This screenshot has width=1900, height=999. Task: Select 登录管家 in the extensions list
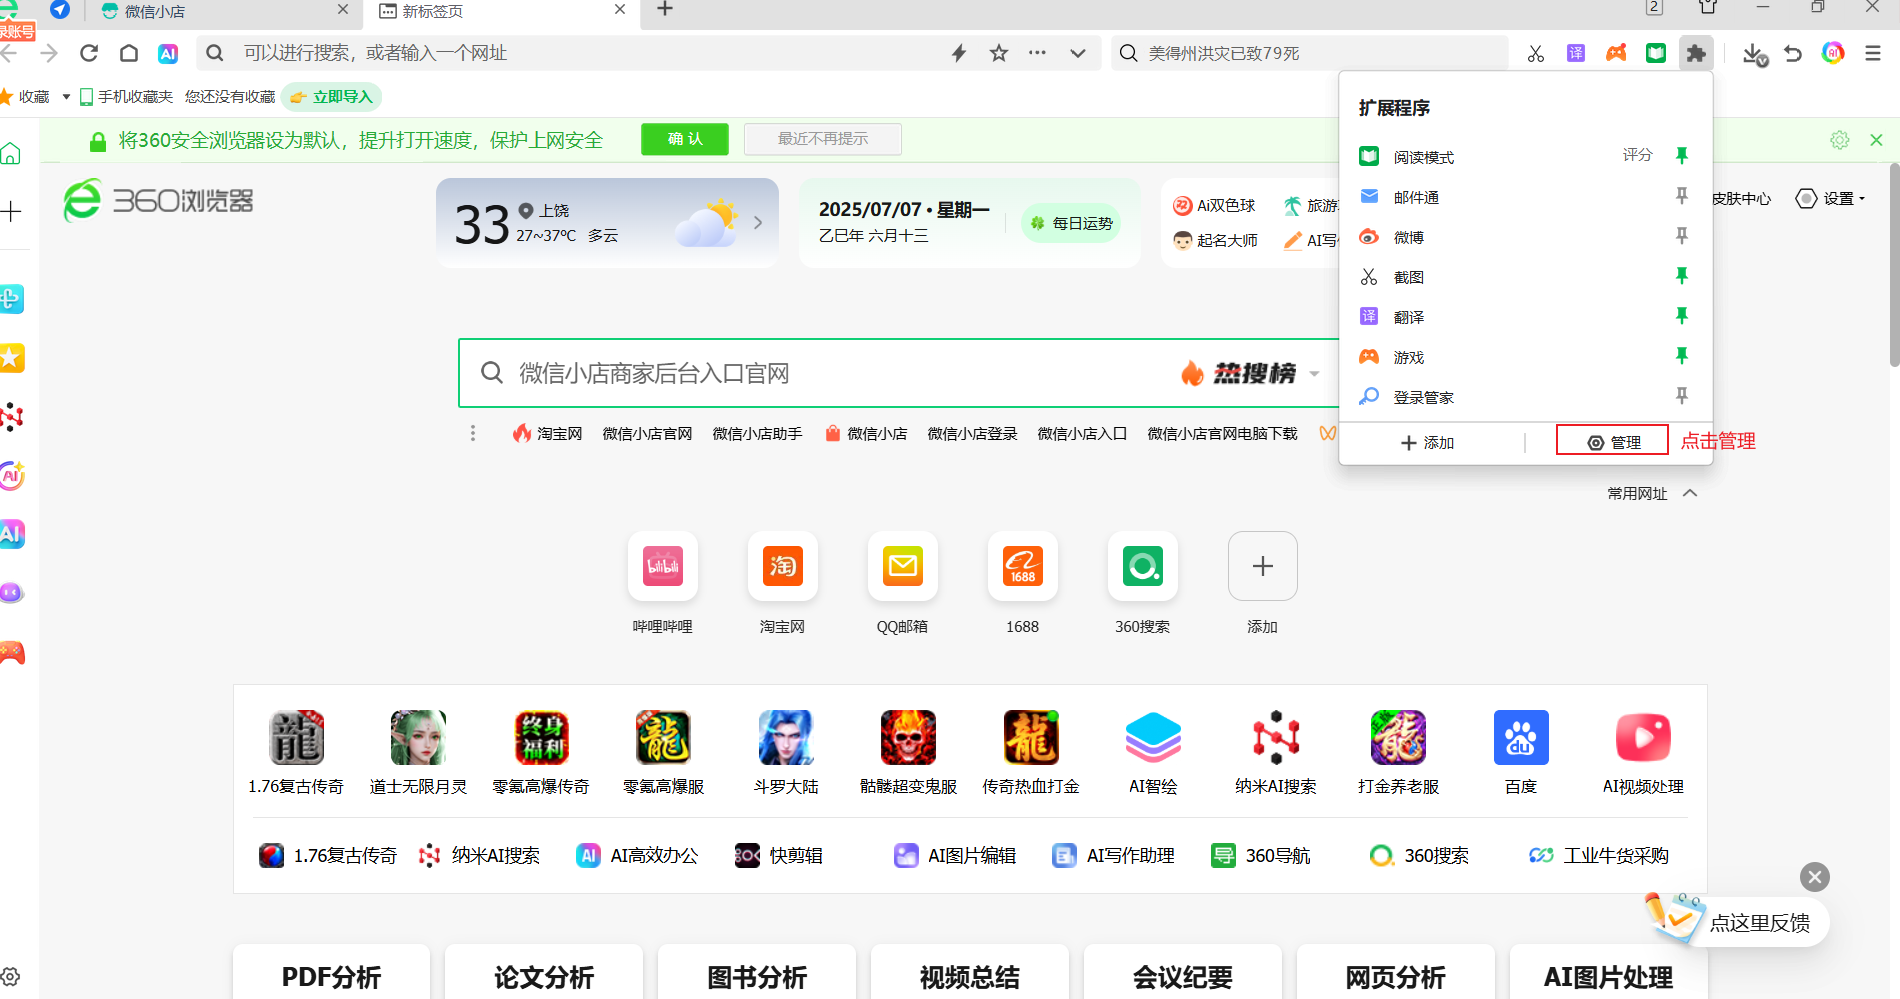click(1424, 397)
